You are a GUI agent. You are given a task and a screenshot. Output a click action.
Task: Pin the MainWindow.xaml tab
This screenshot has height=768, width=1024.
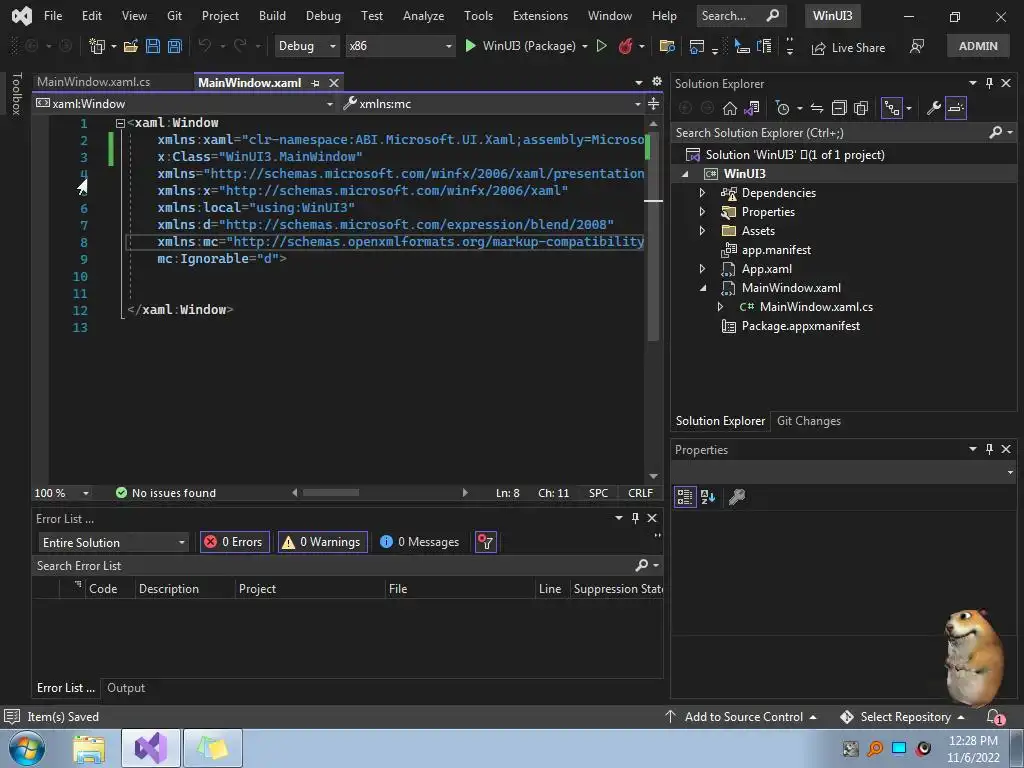click(x=315, y=83)
